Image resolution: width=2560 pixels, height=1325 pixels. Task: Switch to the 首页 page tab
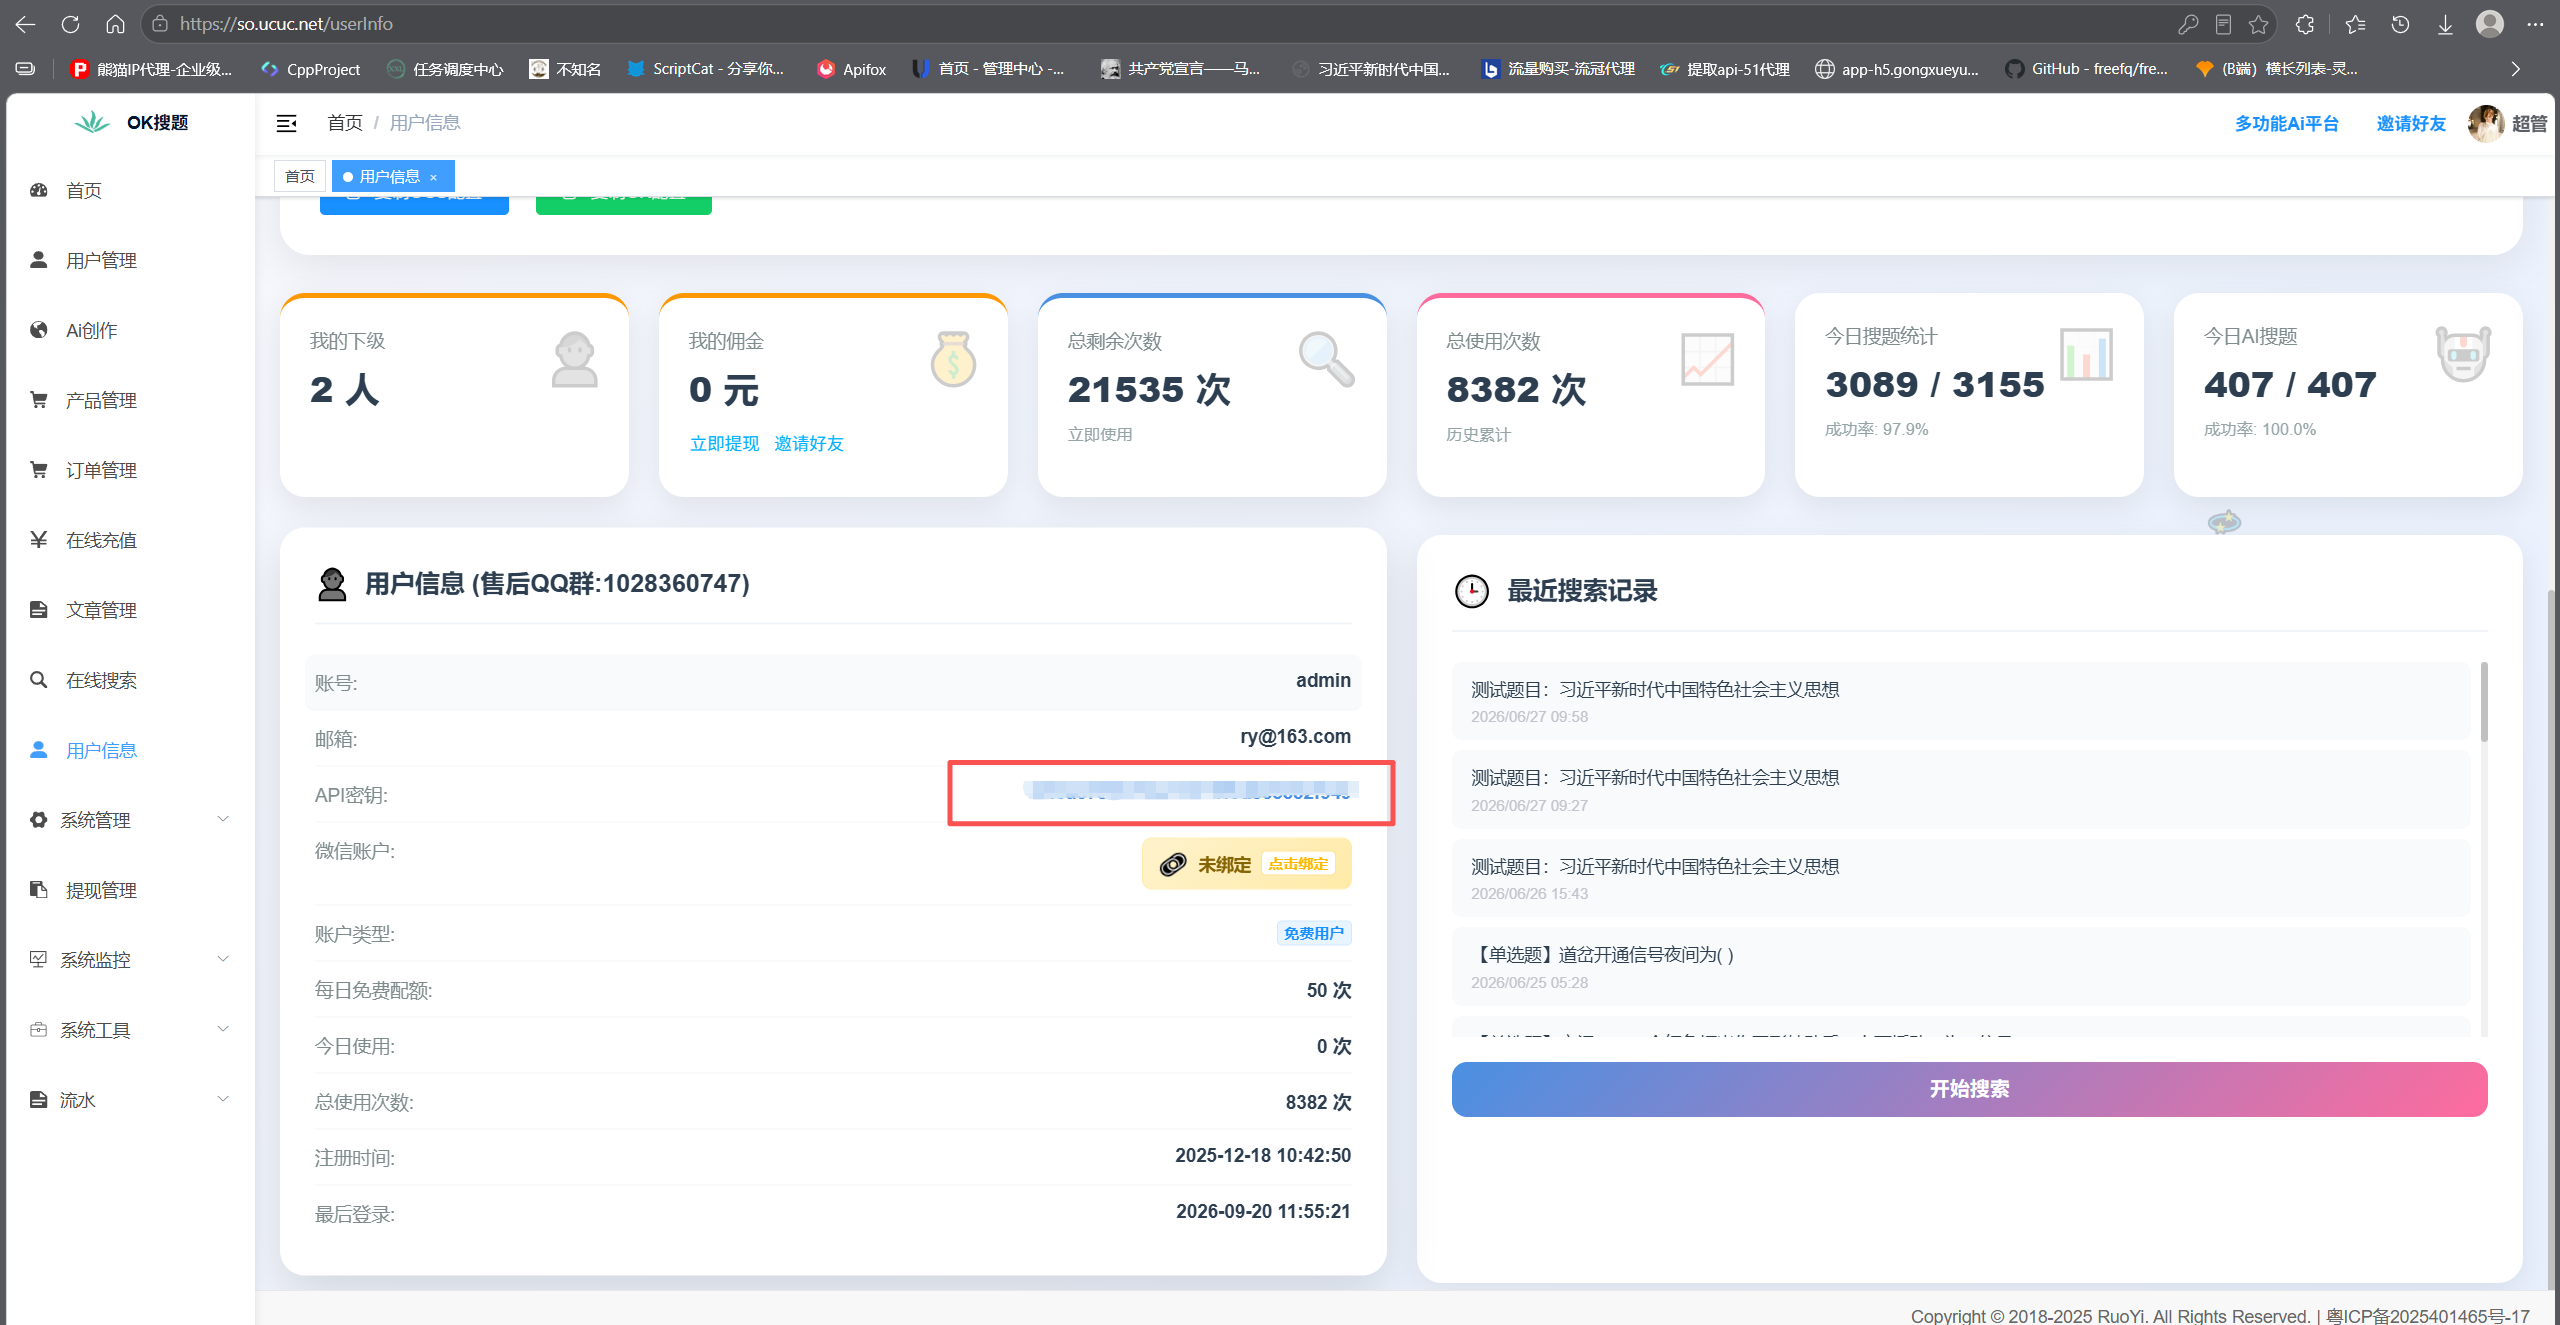300,176
